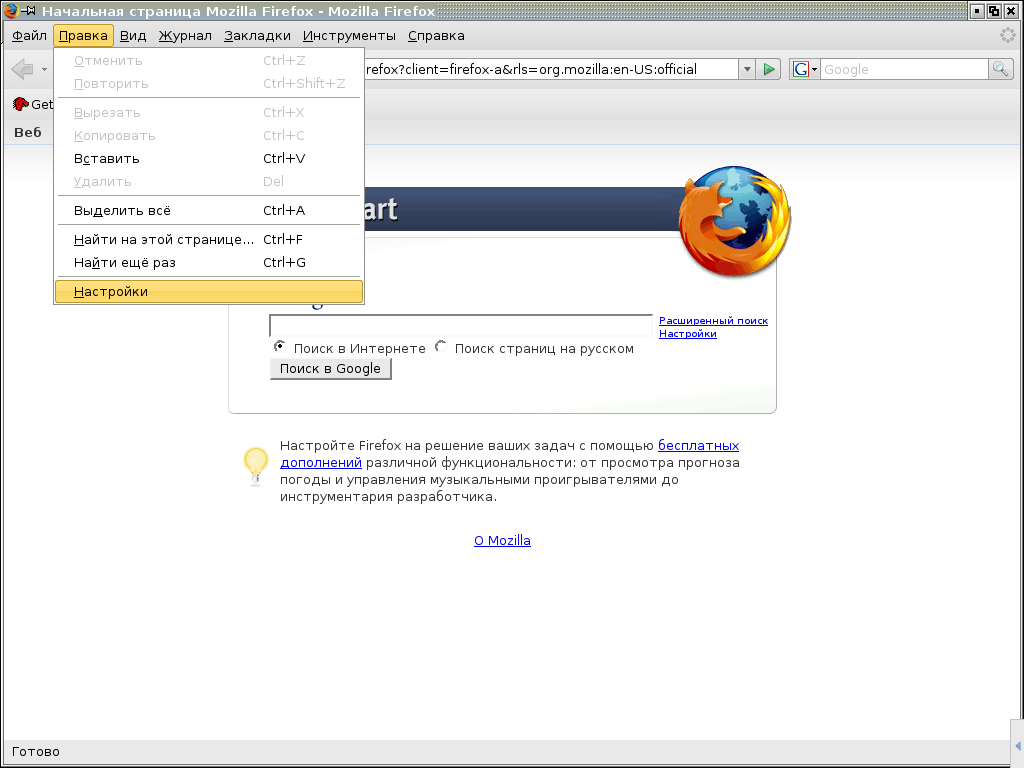Open the Журнал menu
The image size is (1024, 768).
tap(185, 36)
